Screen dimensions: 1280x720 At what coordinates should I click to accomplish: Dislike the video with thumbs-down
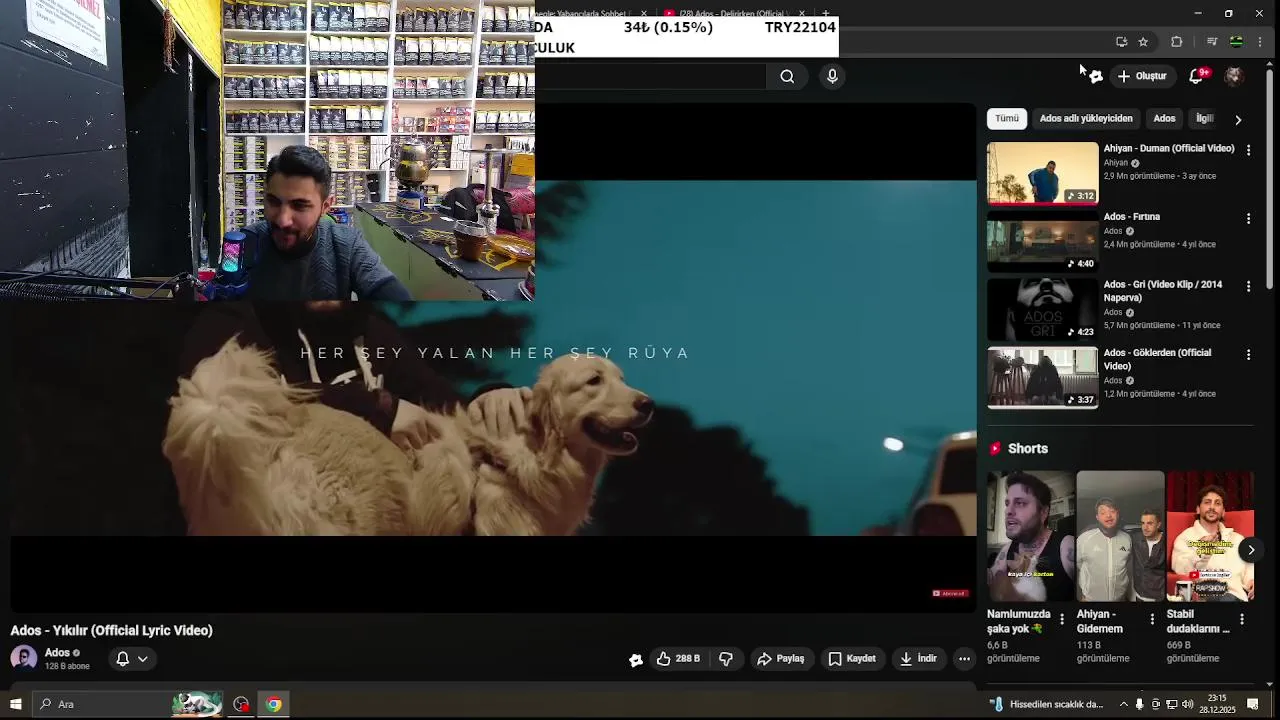(726, 659)
